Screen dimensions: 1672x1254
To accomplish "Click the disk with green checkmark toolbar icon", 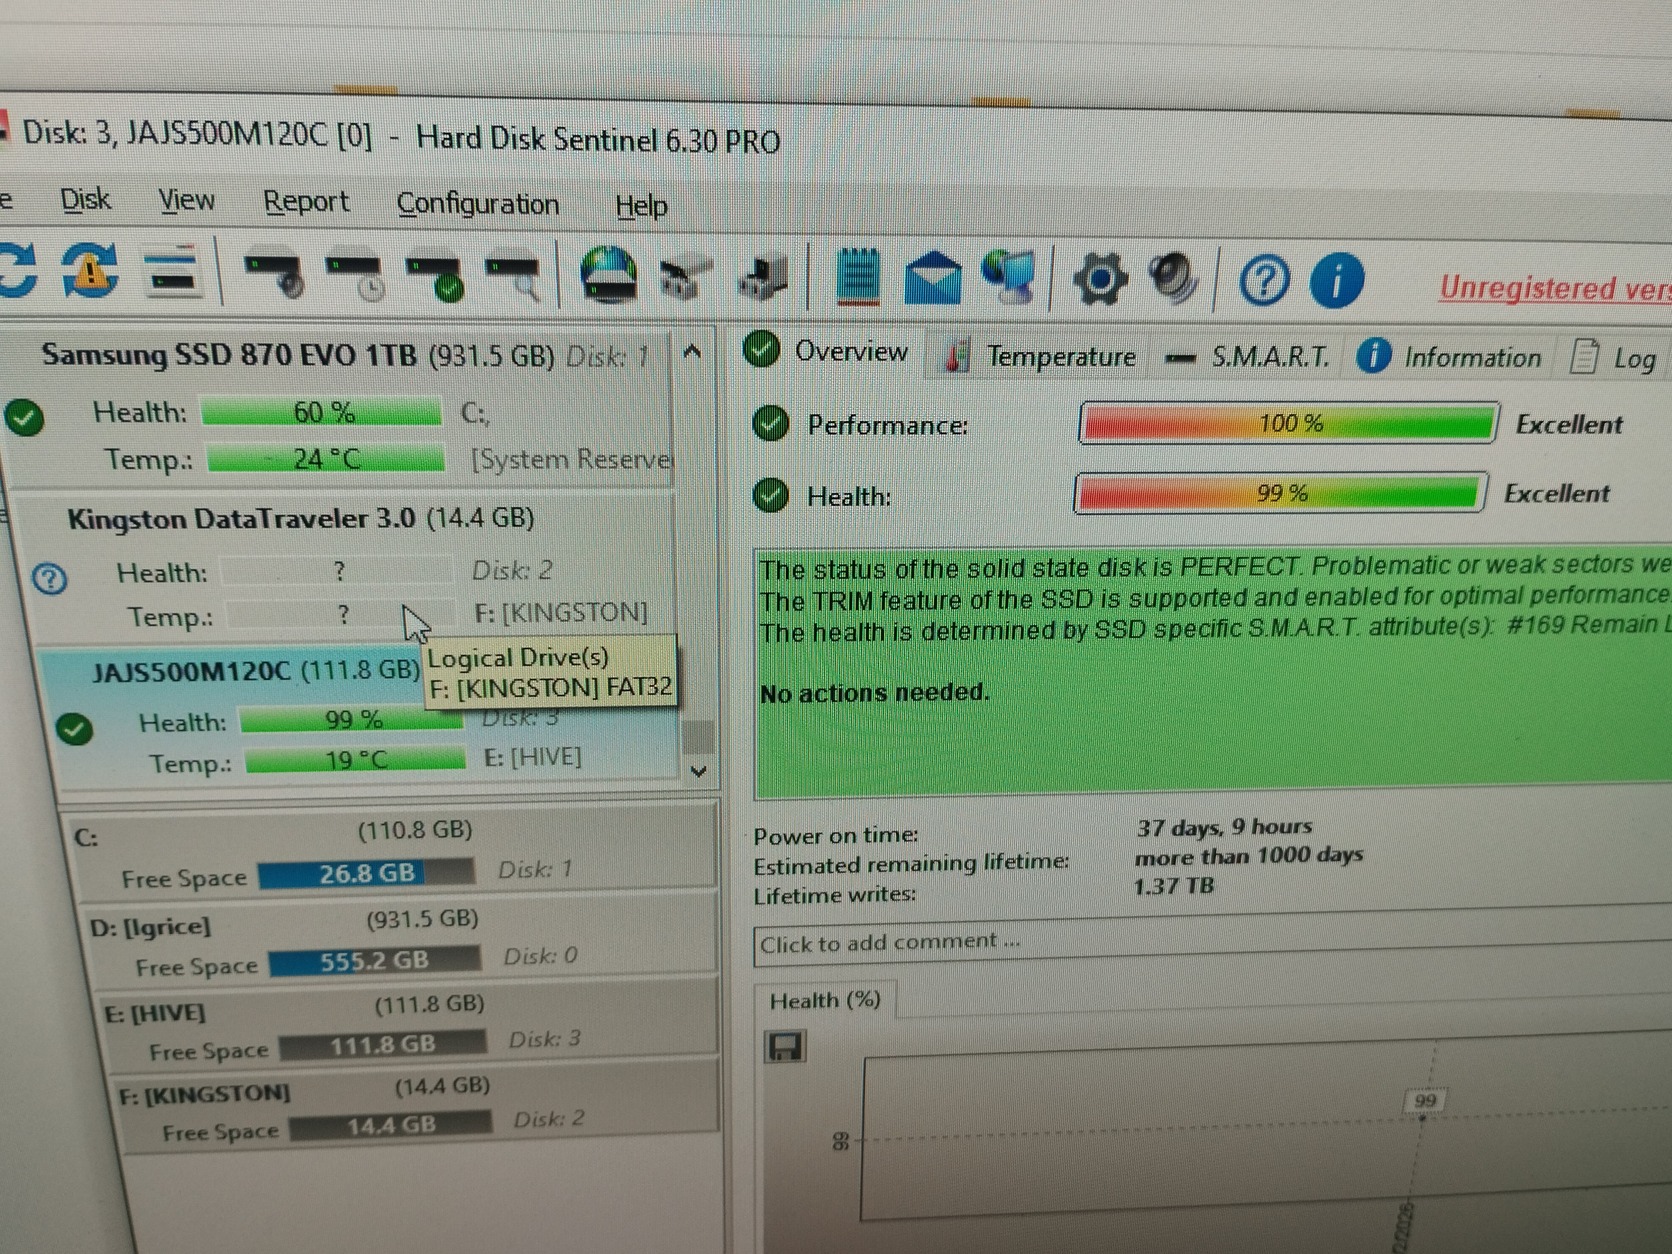I will tap(435, 279).
